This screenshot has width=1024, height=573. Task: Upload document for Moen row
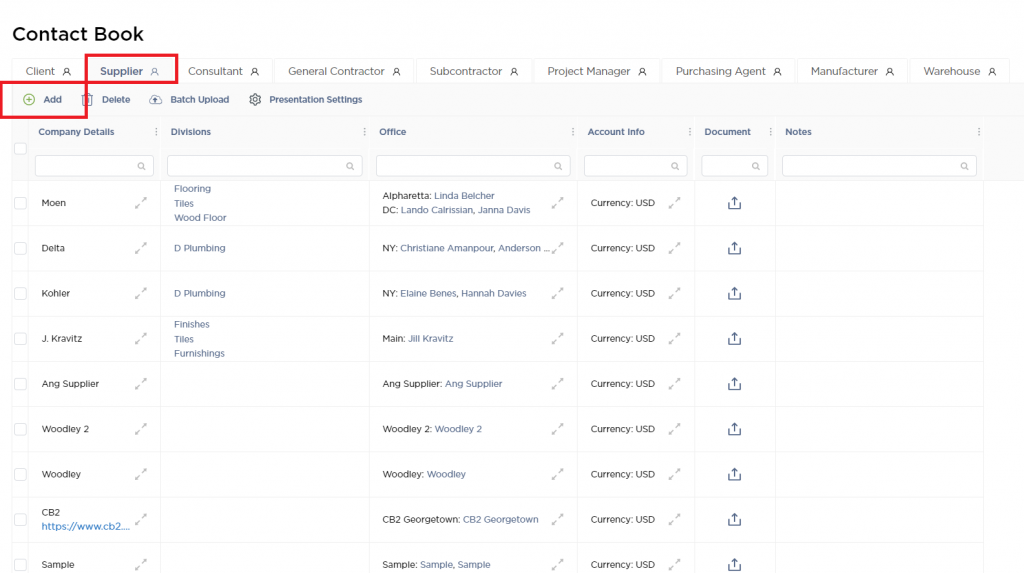[x=734, y=203]
